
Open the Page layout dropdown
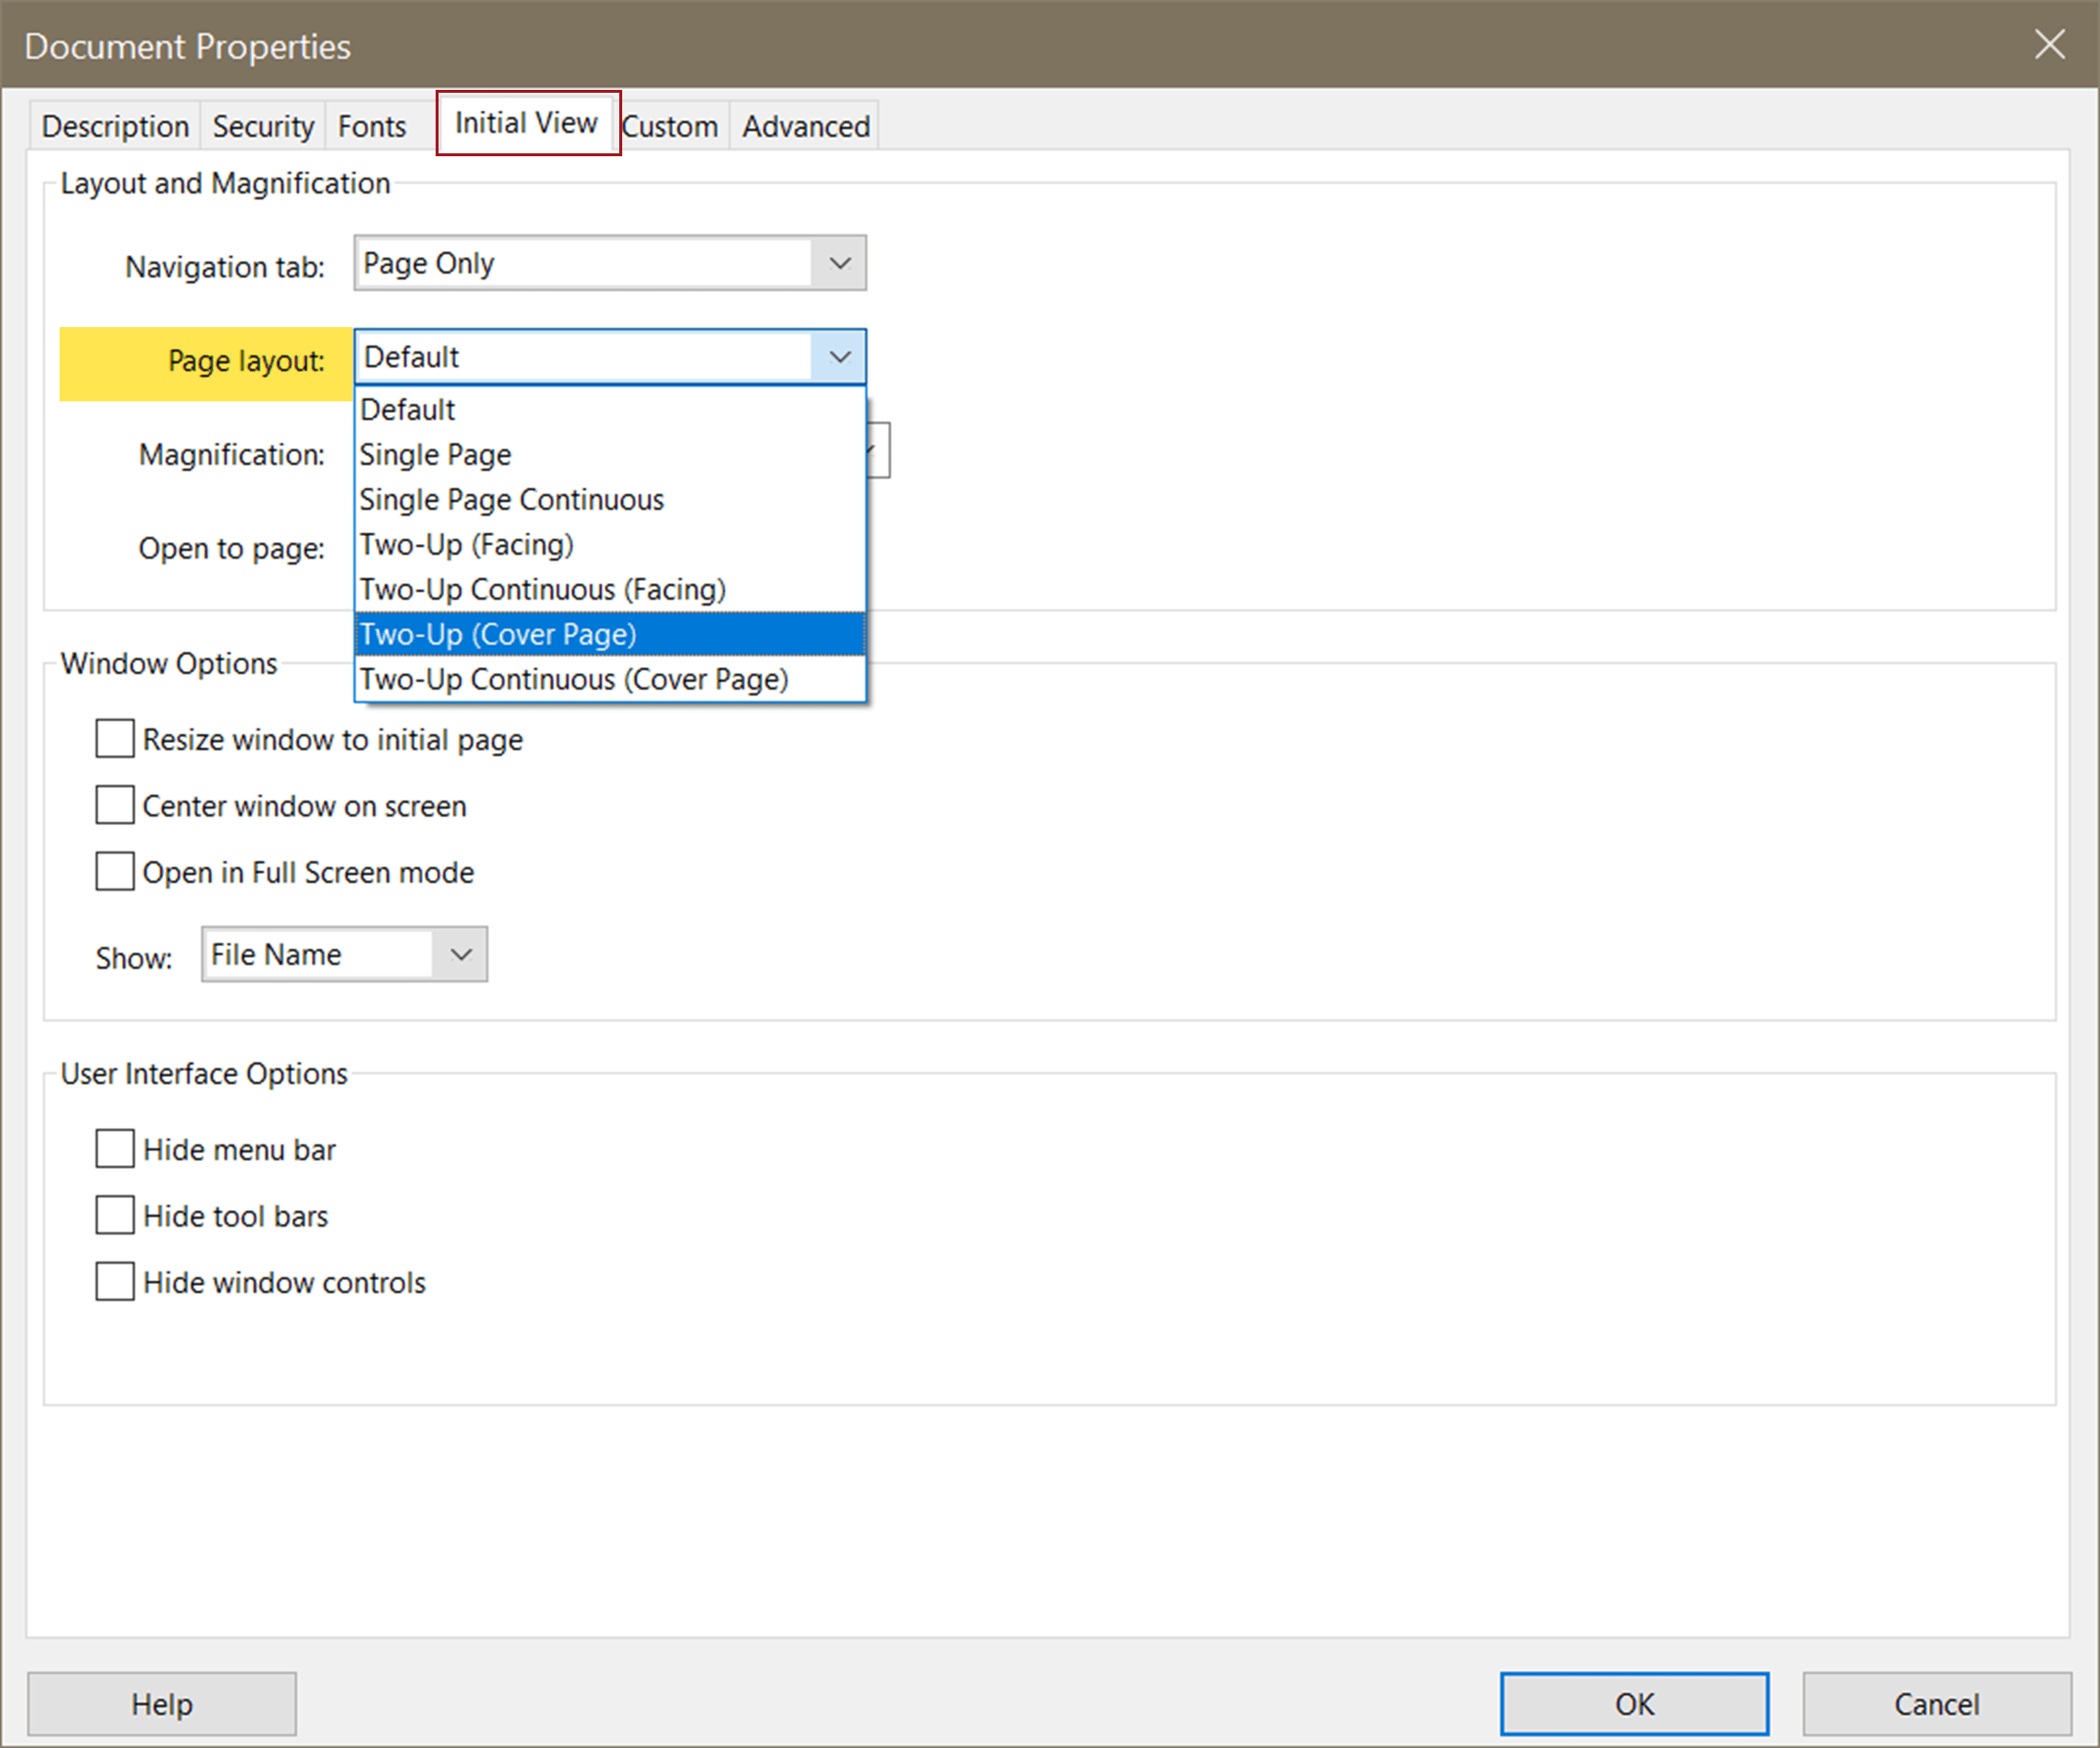(839, 356)
